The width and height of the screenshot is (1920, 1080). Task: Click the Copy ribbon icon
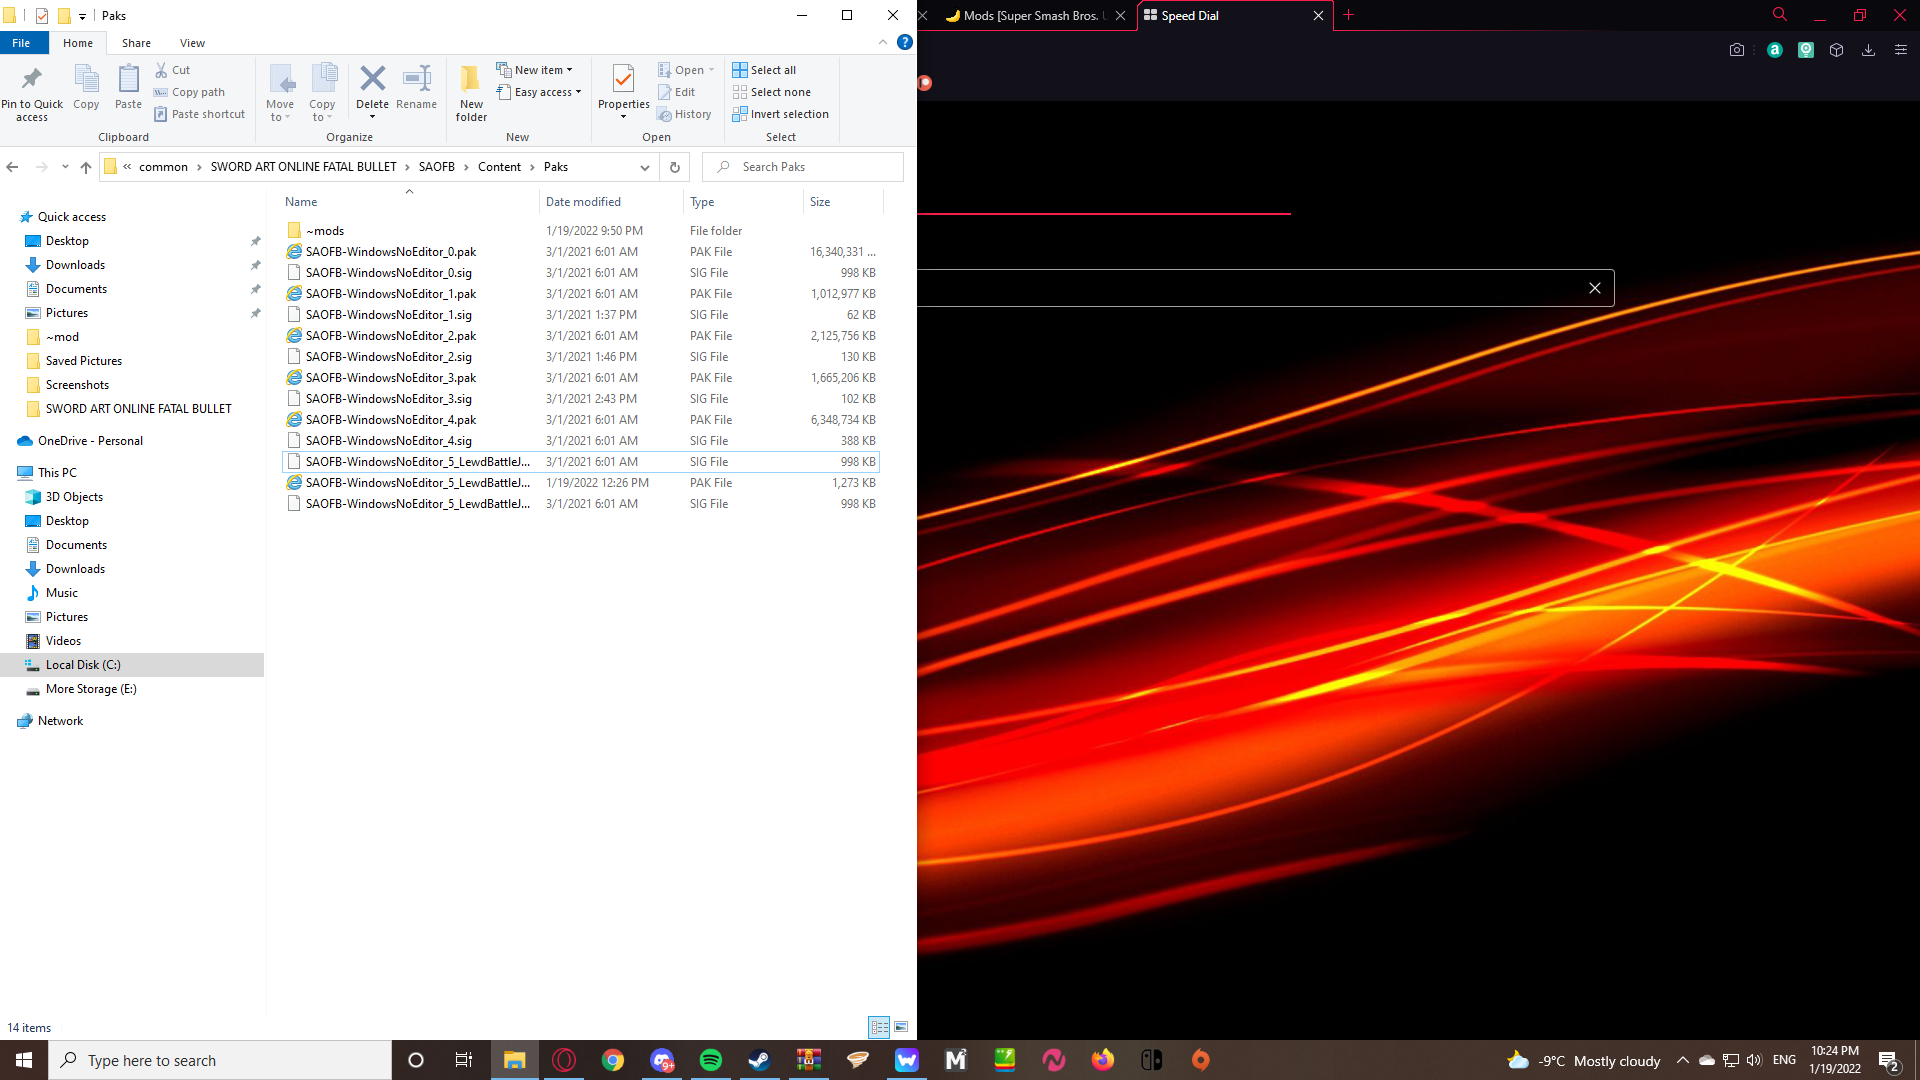coord(86,87)
